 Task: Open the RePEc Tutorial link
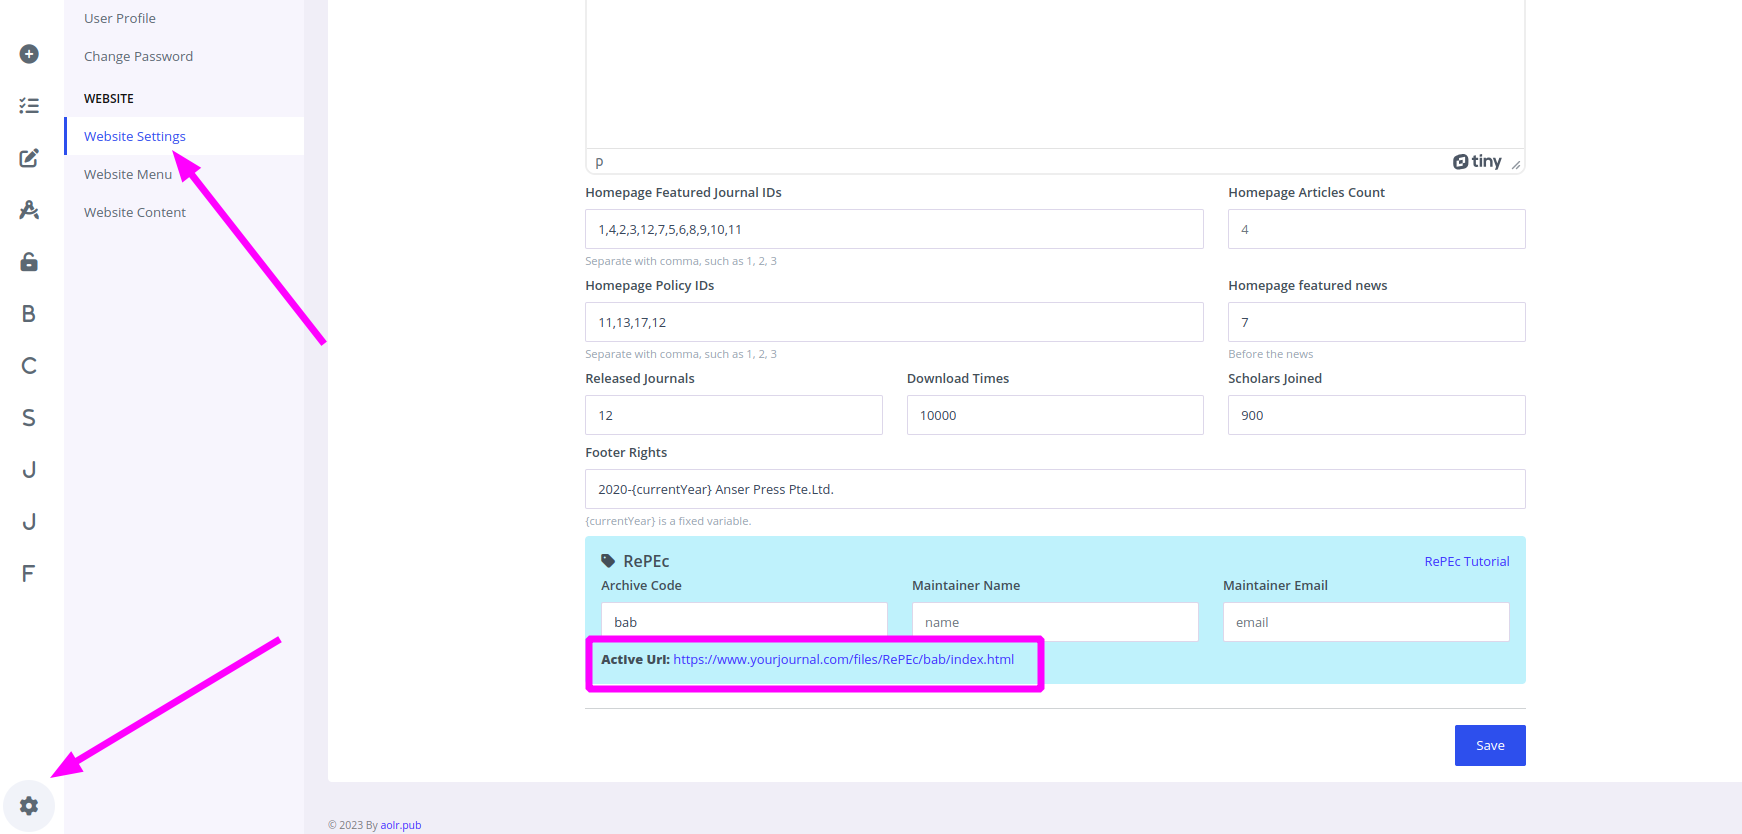point(1466,562)
